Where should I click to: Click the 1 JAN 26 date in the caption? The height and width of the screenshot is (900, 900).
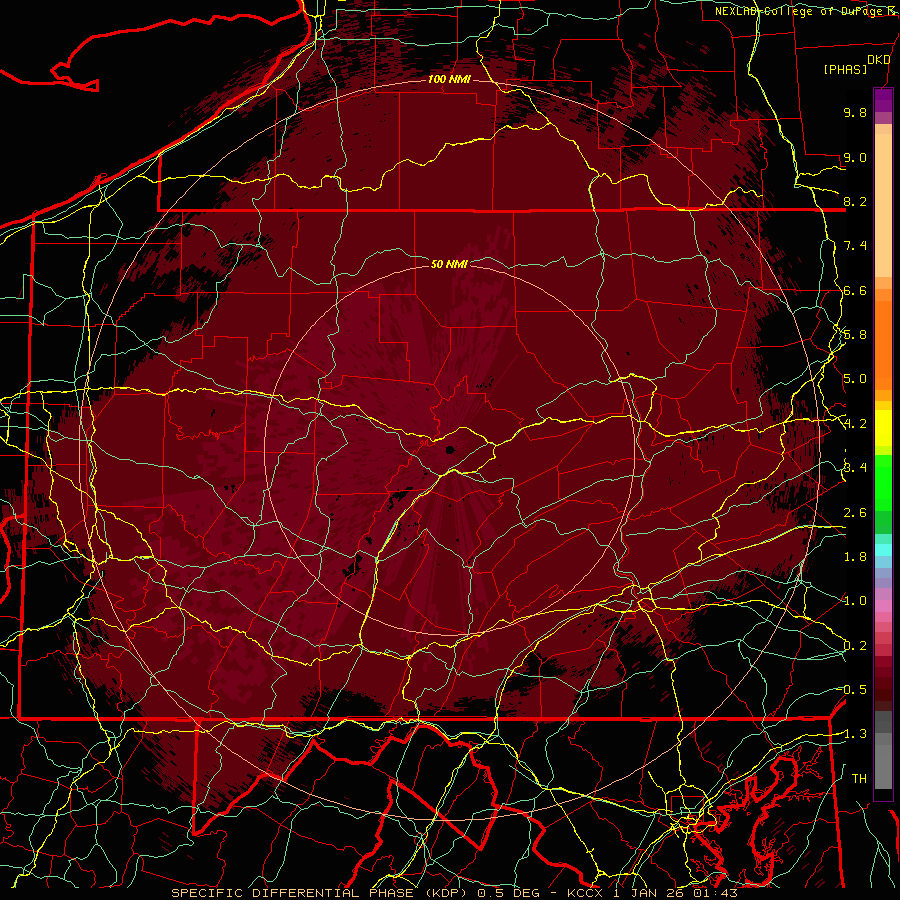pos(648,893)
